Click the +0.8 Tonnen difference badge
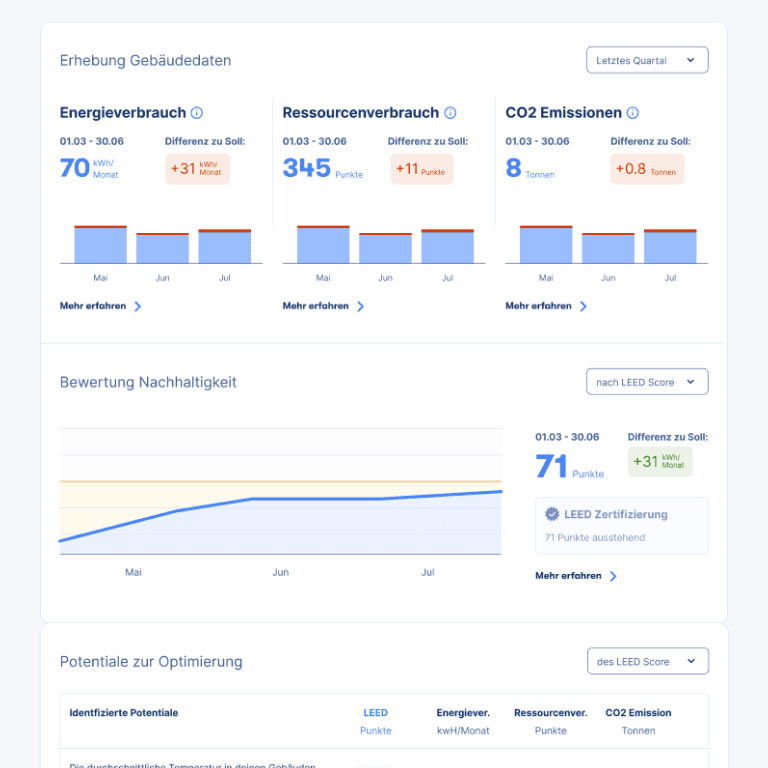 647,169
